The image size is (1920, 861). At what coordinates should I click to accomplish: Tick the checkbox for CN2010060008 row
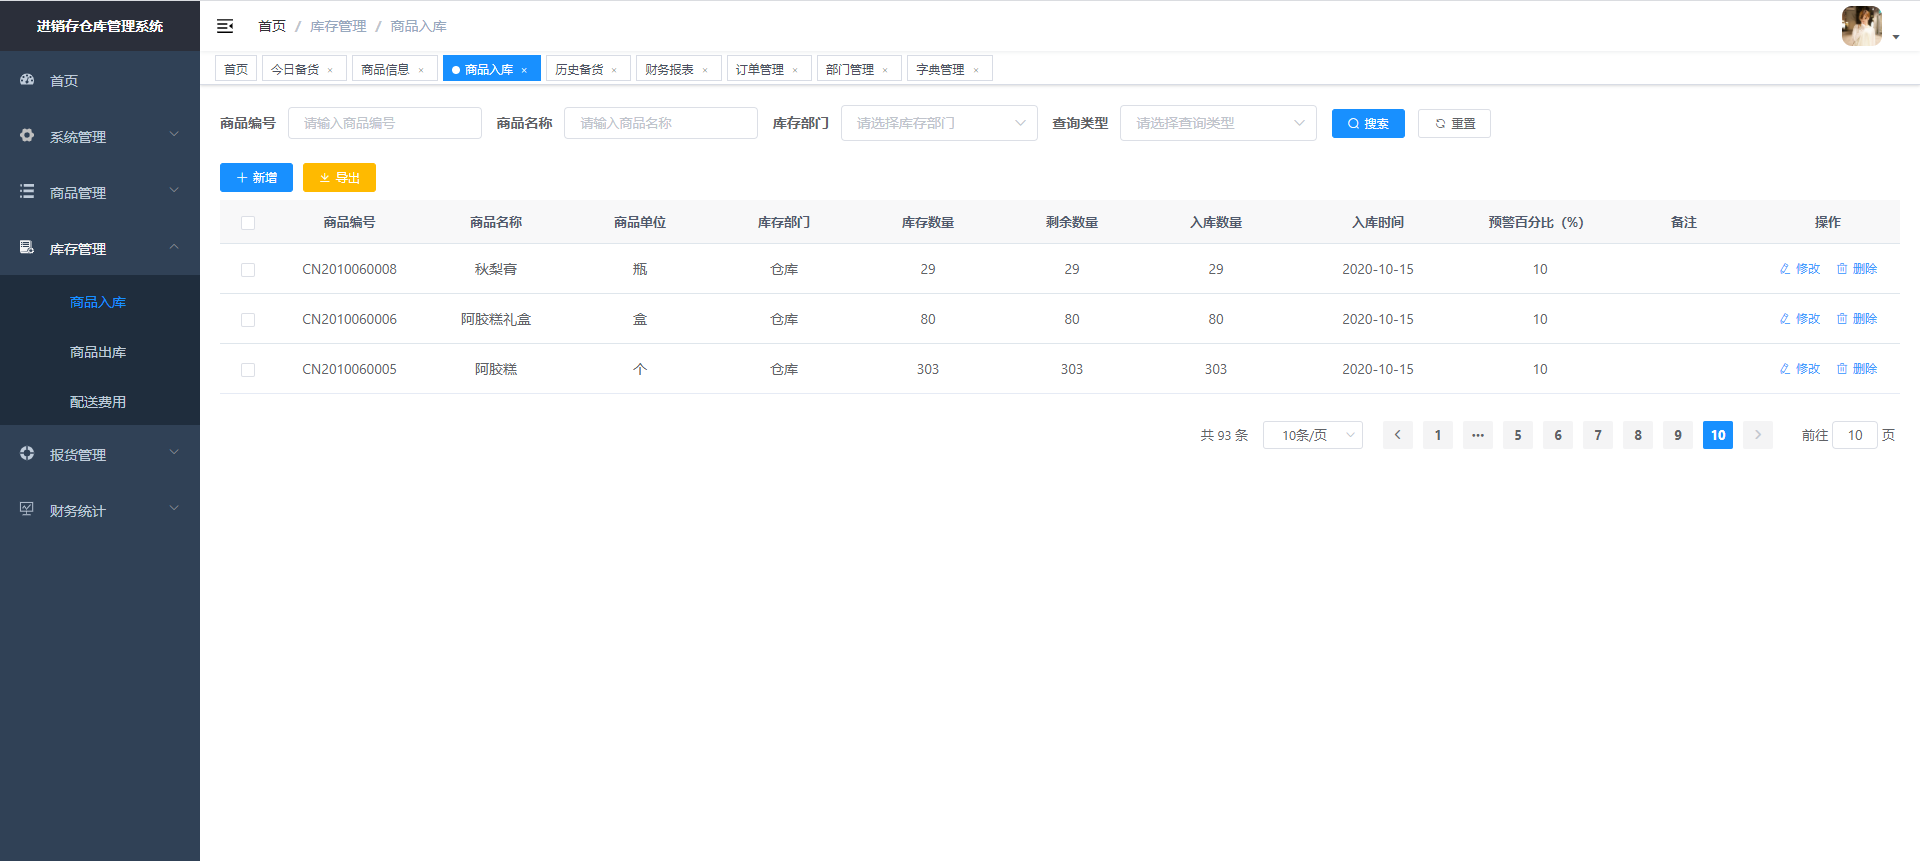point(248,270)
